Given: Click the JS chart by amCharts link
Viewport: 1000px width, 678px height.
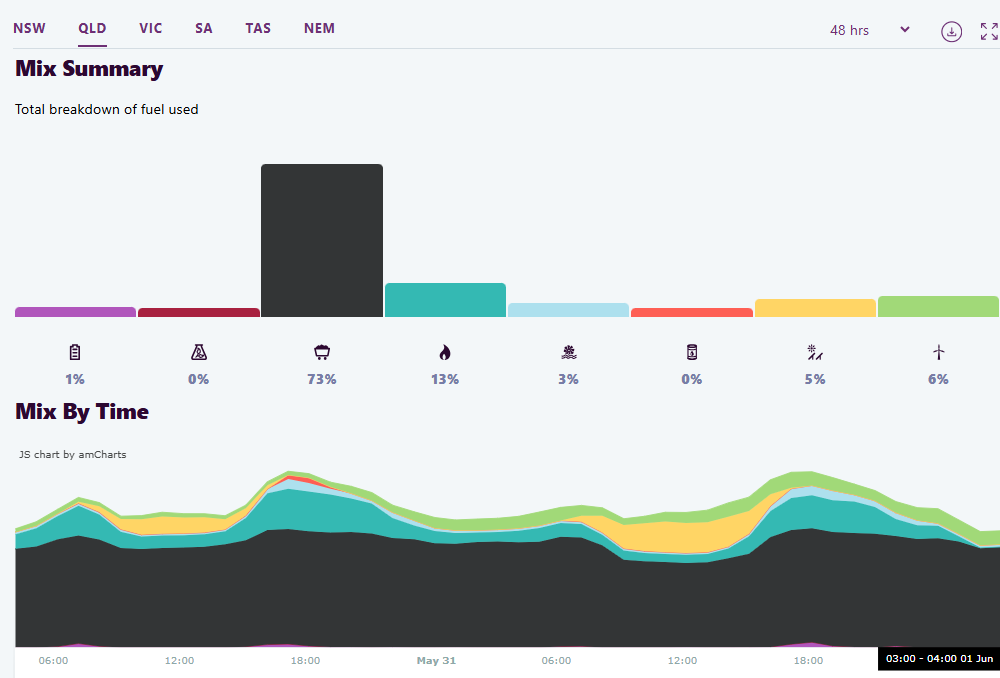Looking at the screenshot, I should 72,454.
